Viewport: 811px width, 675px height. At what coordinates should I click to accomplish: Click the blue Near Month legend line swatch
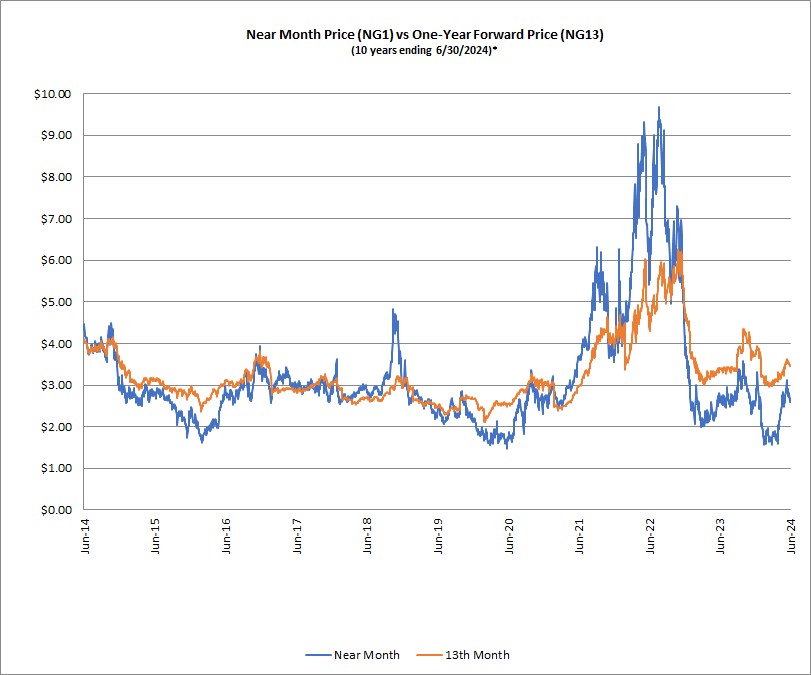click(x=318, y=655)
